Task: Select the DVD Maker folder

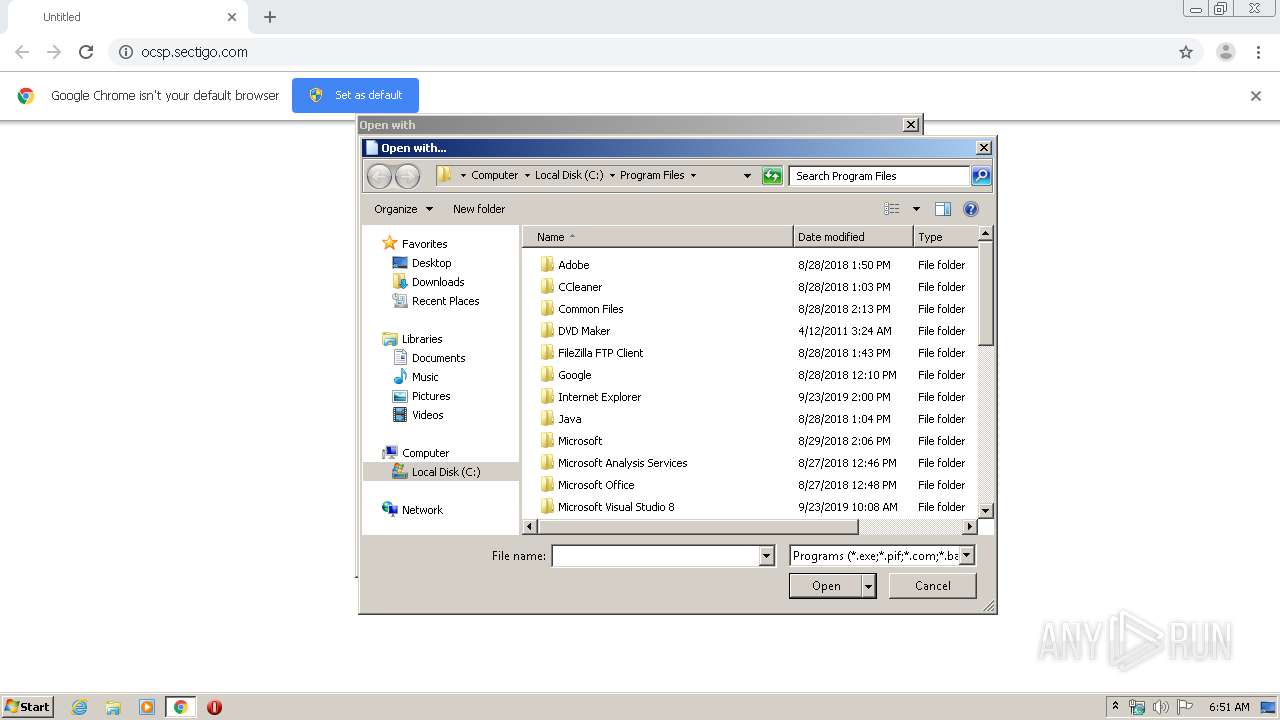Action: pyautogui.click(x=584, y=331)
